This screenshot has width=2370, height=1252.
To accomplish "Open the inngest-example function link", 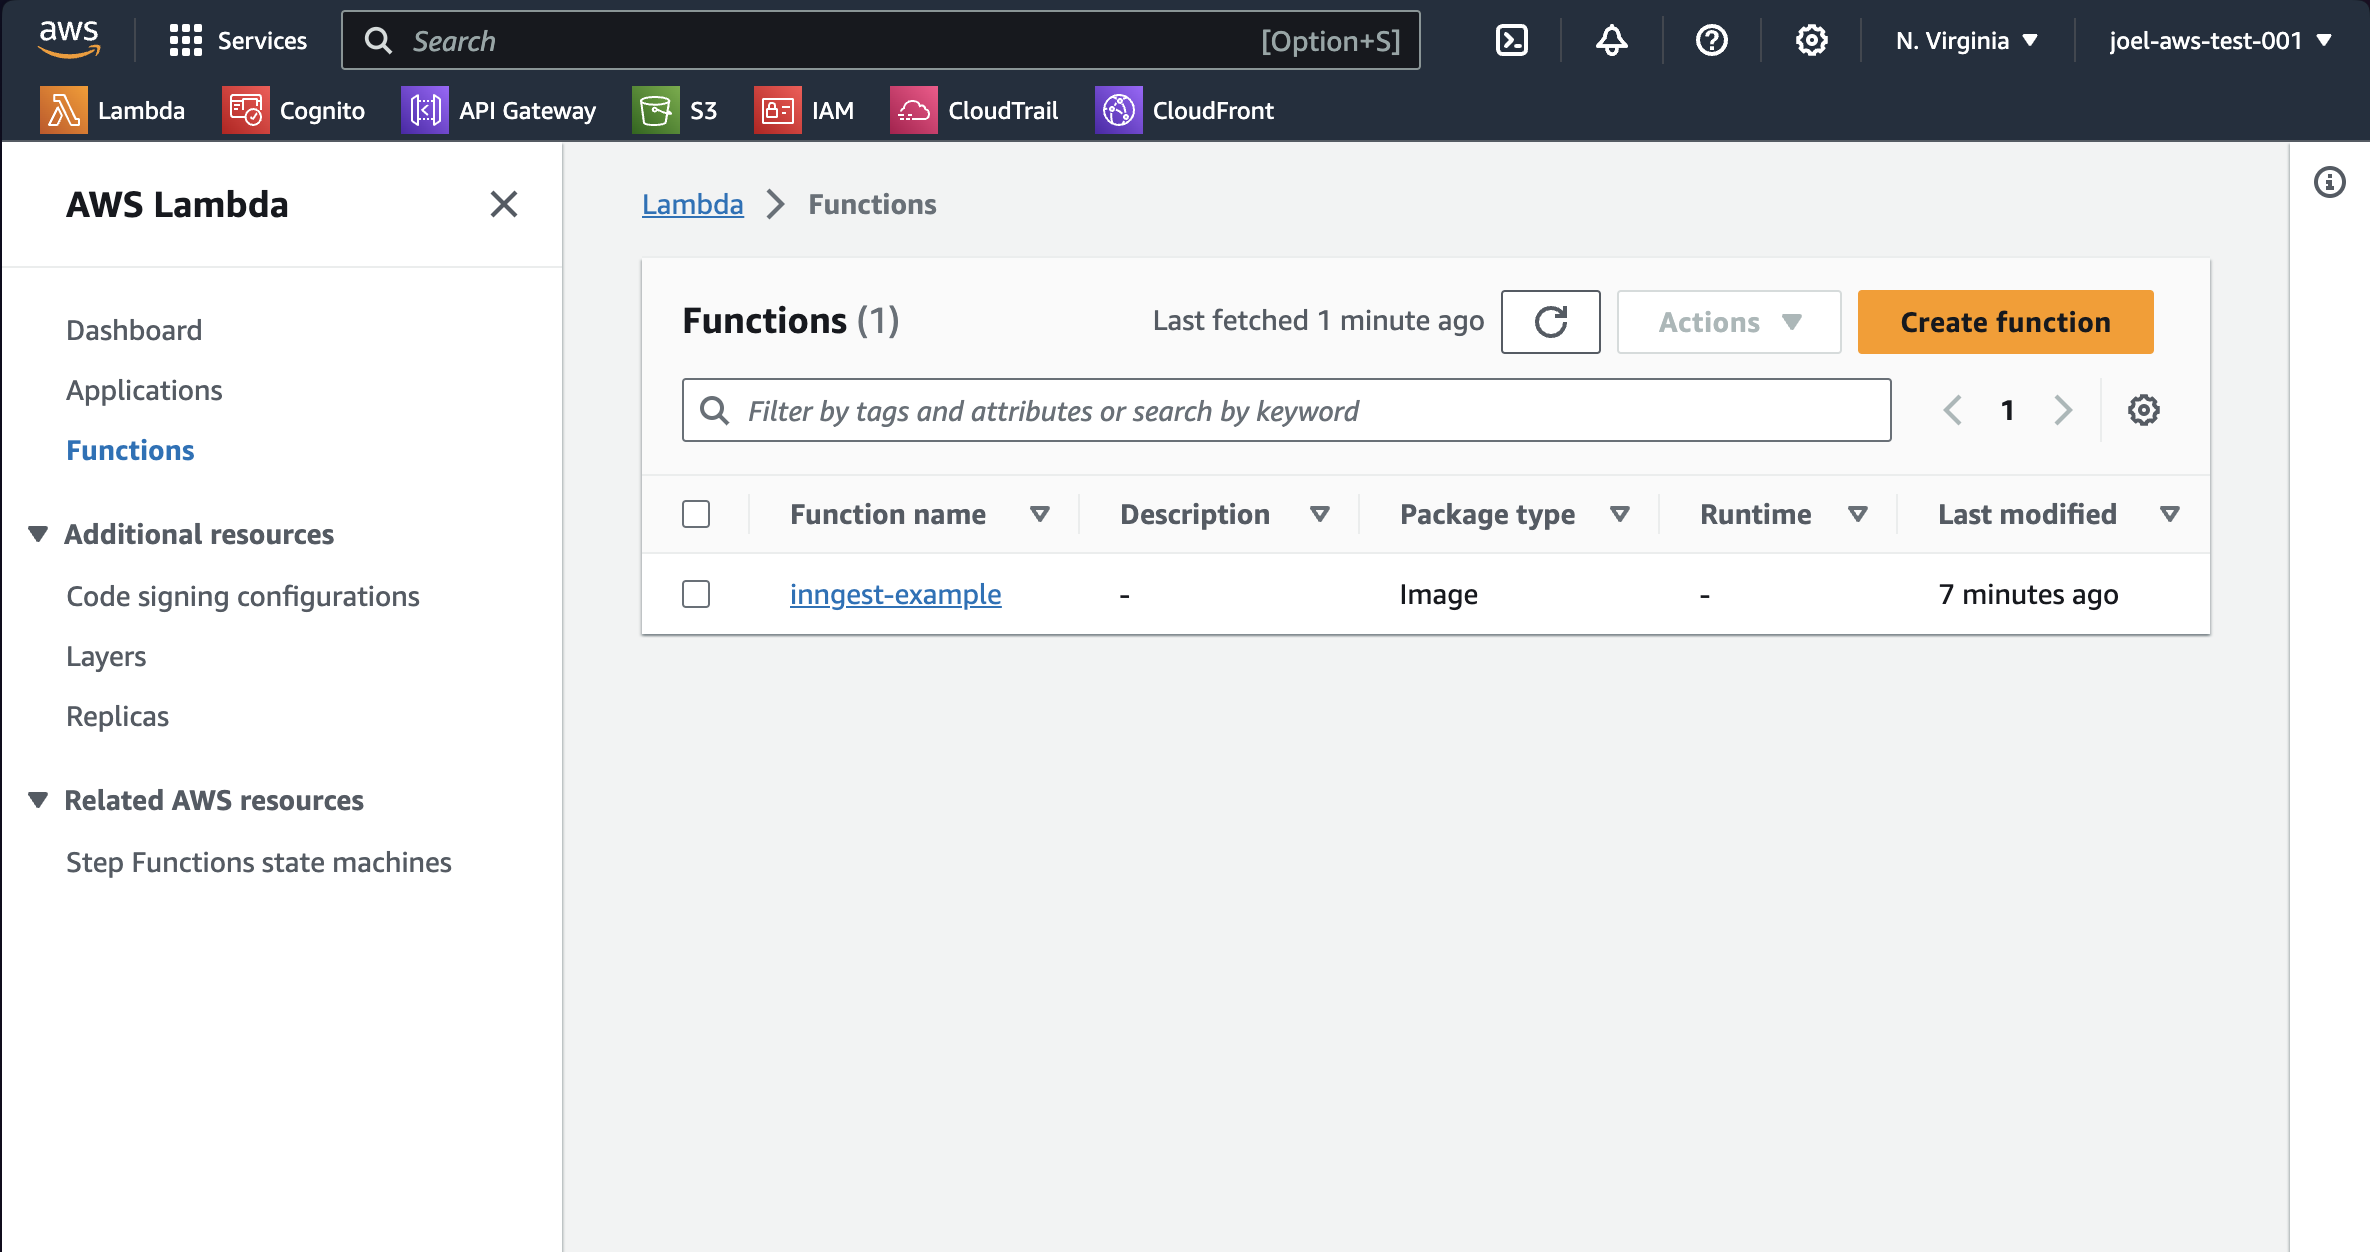I will 895,594.
